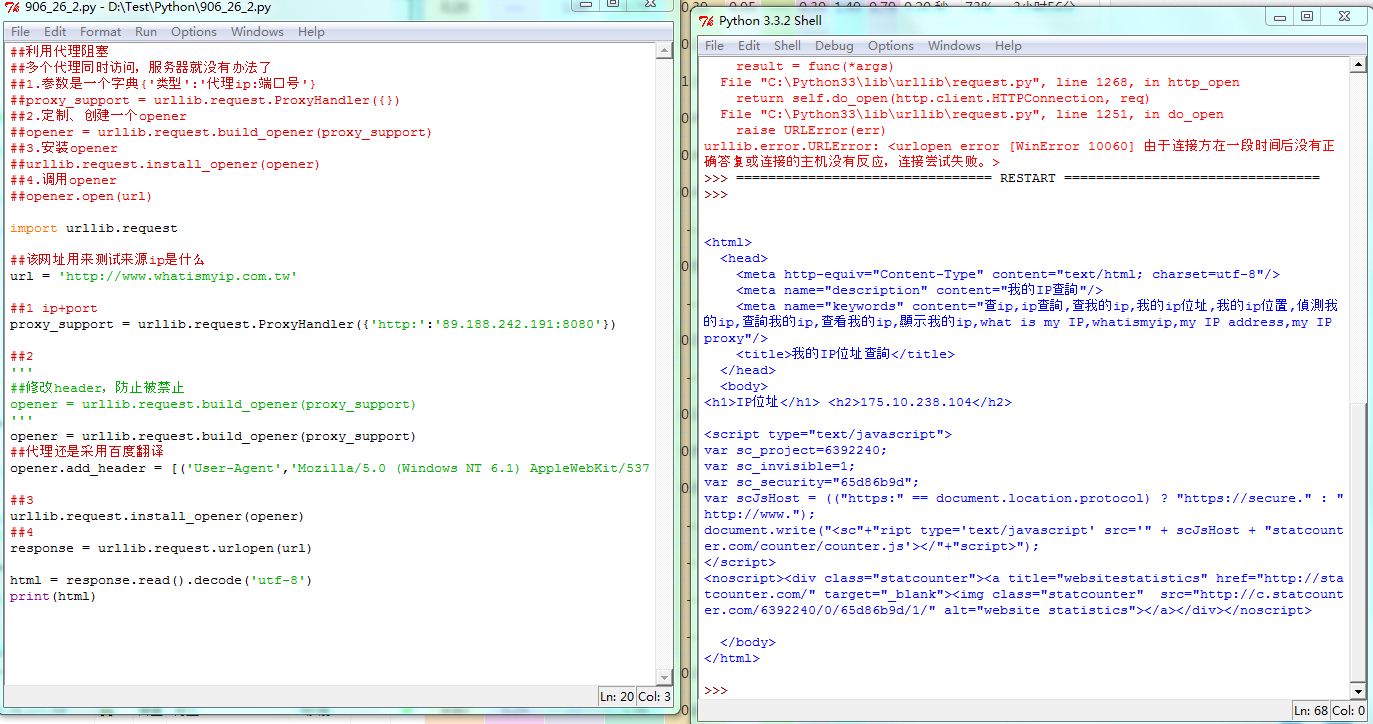Click editor window scrollbar up arrow

coord(664,52)
